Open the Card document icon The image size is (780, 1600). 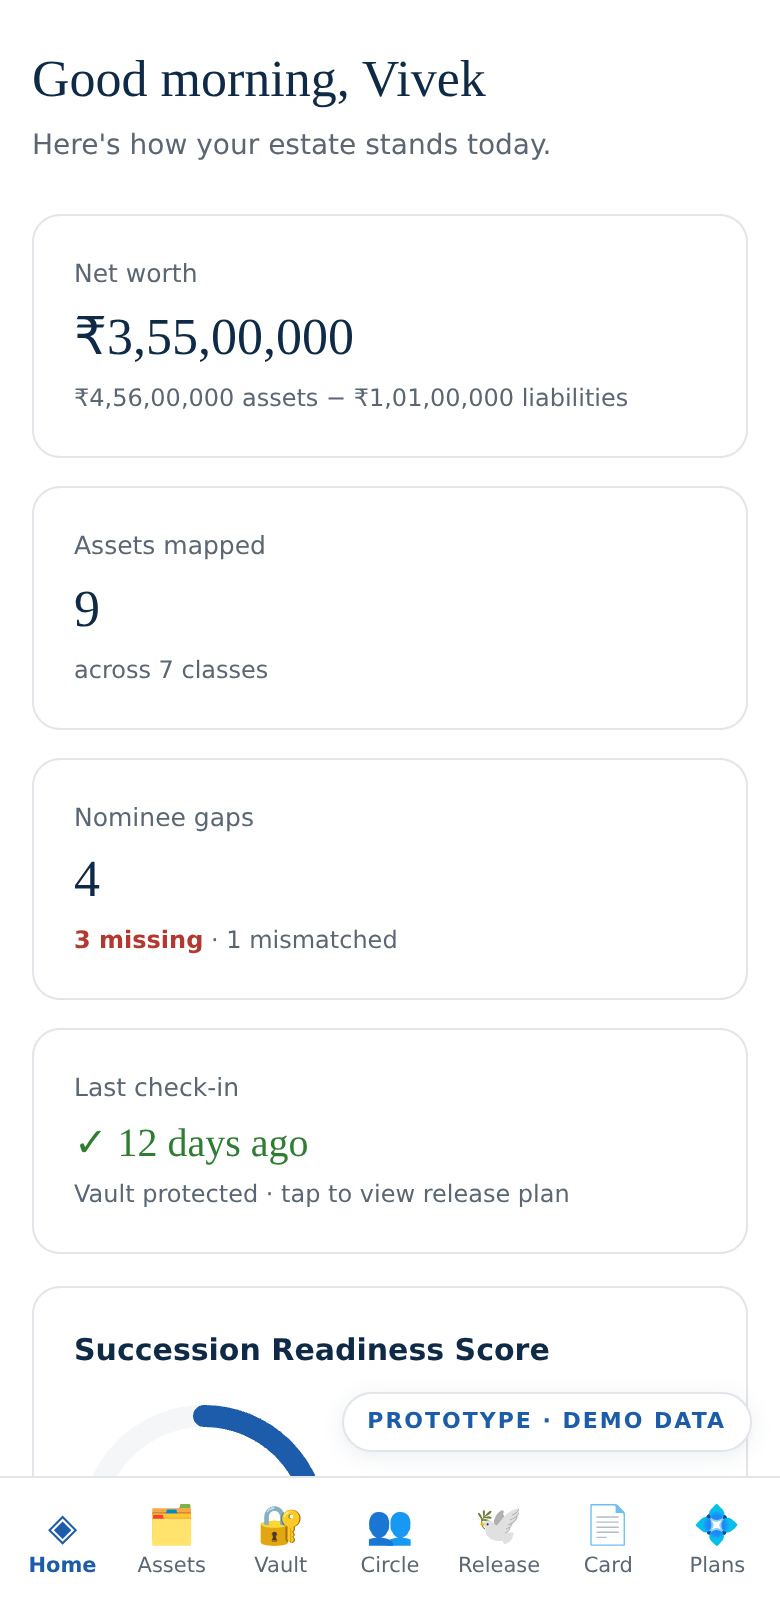(x=607, y=1525)
